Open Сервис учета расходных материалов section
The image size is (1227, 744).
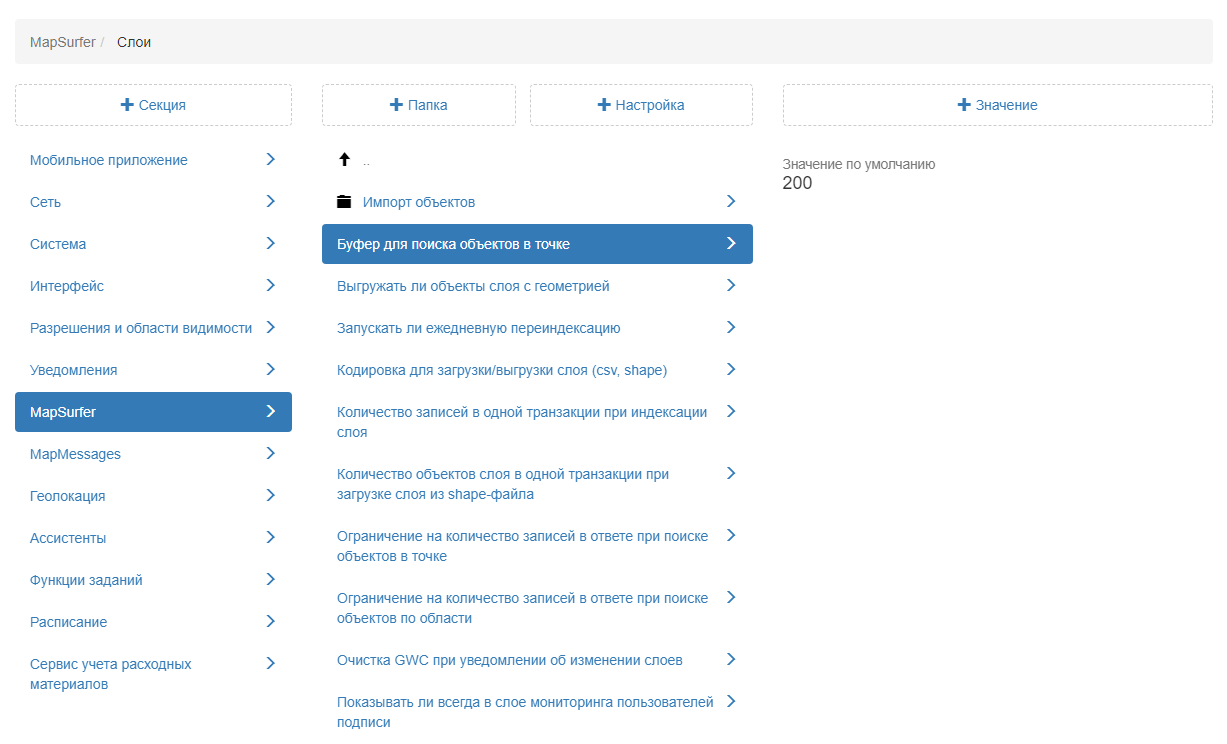point(153,675)
